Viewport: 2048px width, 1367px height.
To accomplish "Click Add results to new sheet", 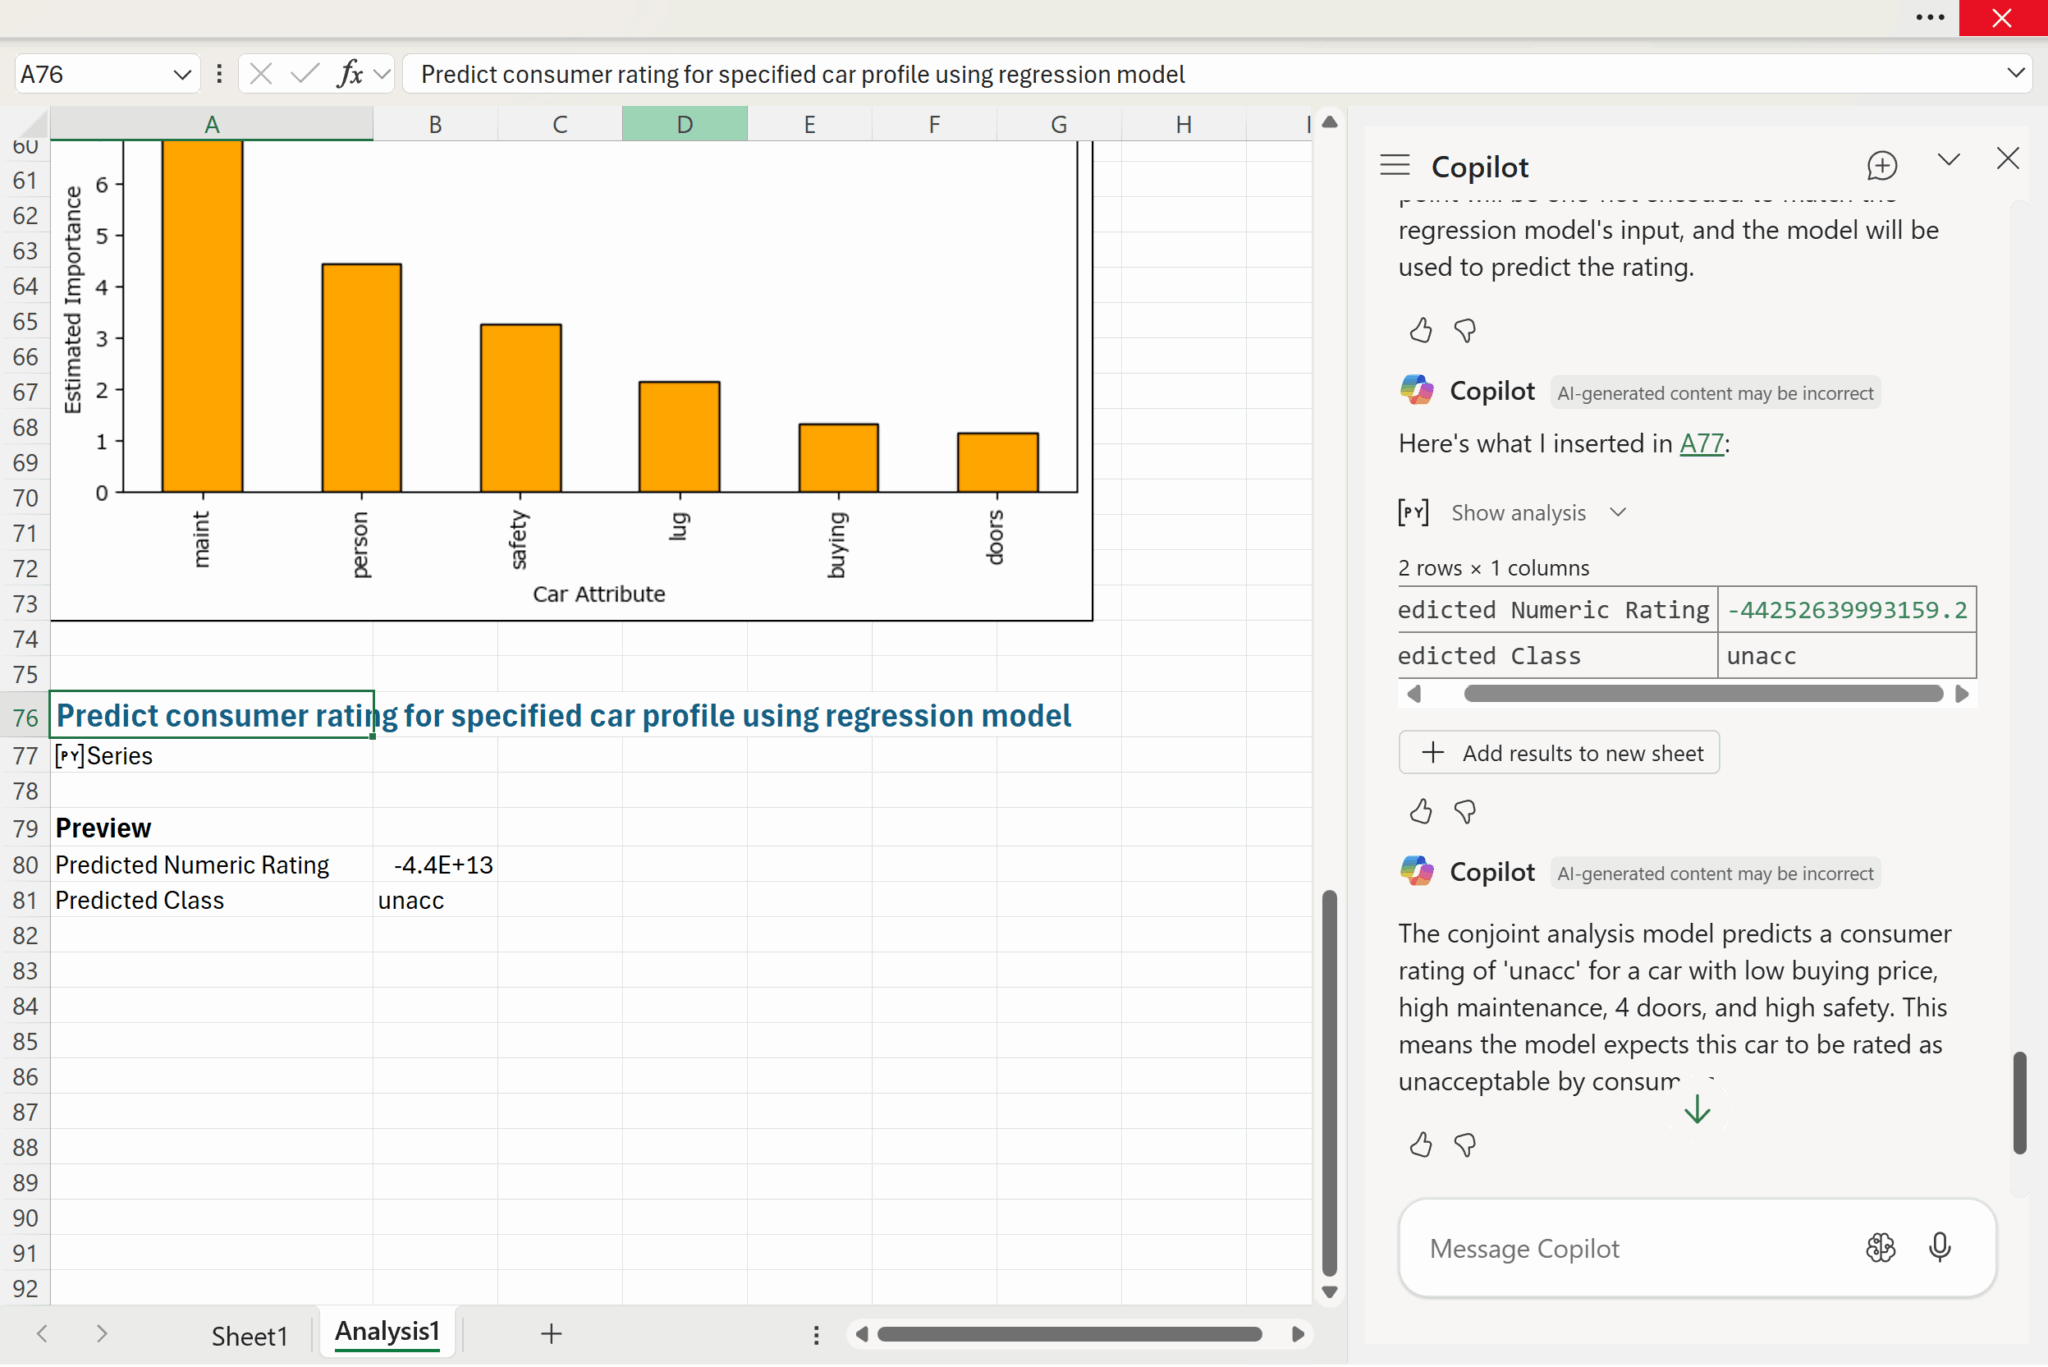I will [x=1559, y=753].
